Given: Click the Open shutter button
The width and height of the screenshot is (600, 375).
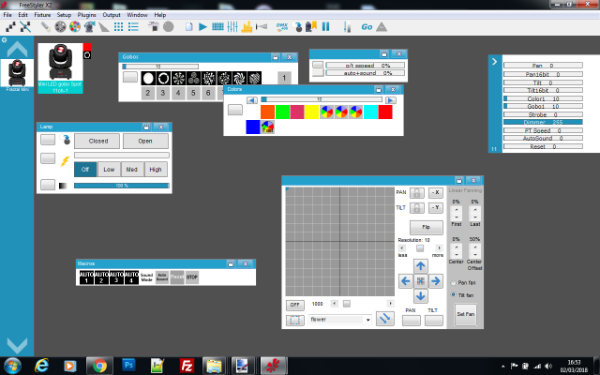Looking at the screenshot, I should tap(145, 141).
